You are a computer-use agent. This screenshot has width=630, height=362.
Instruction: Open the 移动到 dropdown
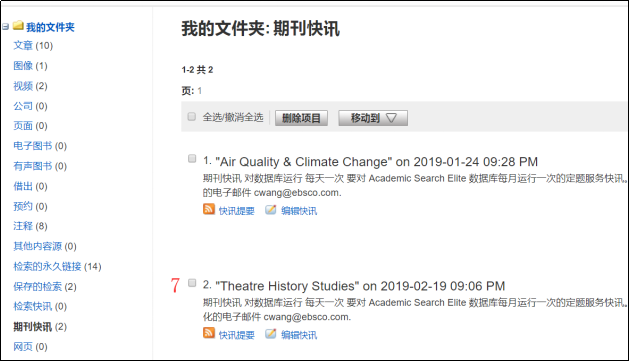[x=373, y=118]
